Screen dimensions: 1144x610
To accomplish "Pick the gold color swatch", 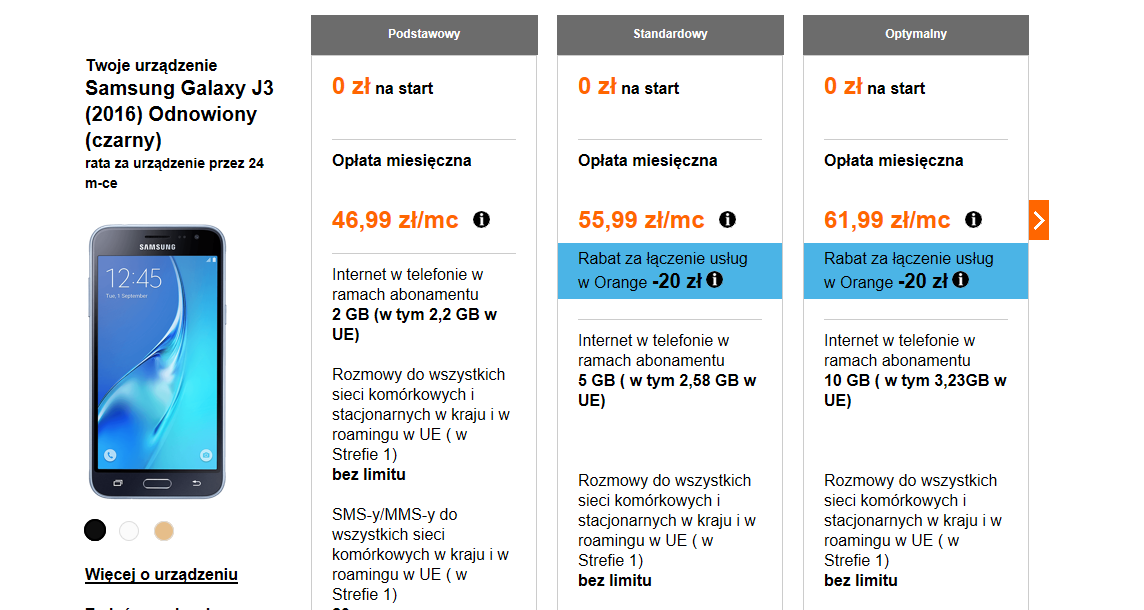I will coord(164,532).
